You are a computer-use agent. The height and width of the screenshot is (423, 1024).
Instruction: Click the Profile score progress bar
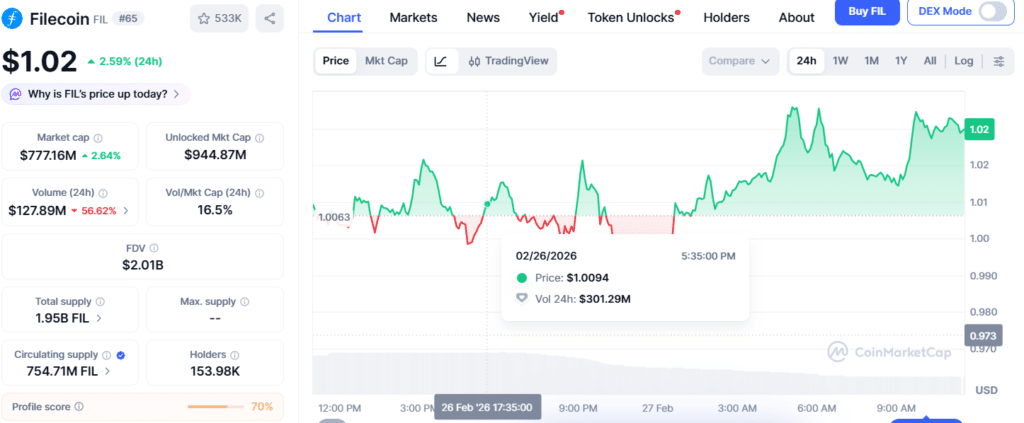216,407
